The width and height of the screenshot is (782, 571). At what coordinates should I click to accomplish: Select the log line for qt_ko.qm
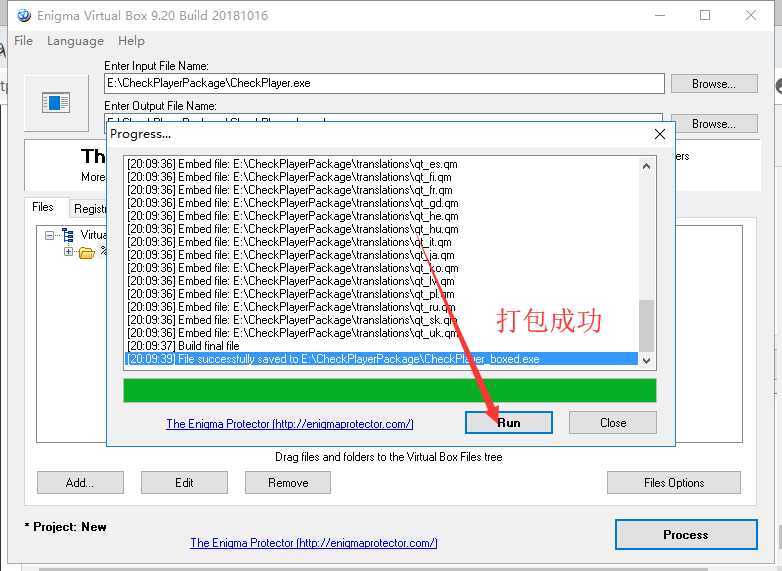[x=382, y=268]
